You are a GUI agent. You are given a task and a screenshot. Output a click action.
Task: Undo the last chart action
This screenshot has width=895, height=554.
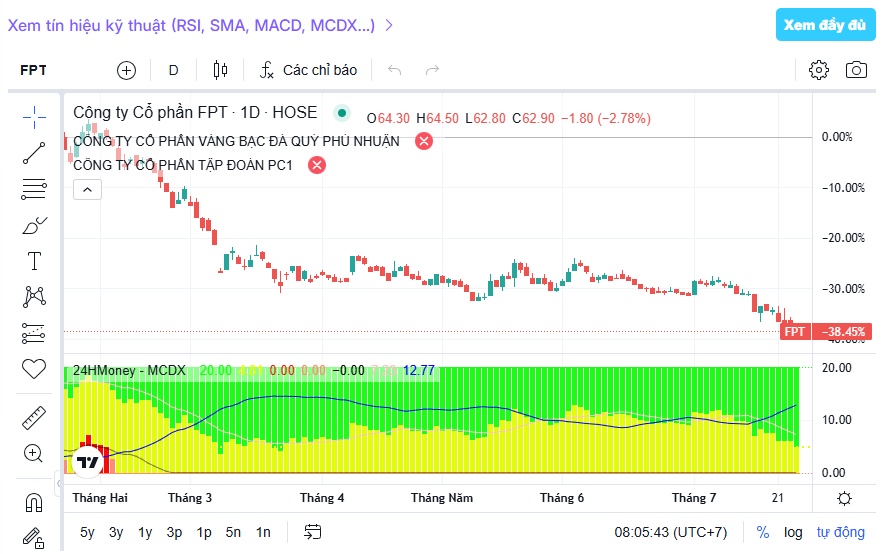tap(394, 70)
